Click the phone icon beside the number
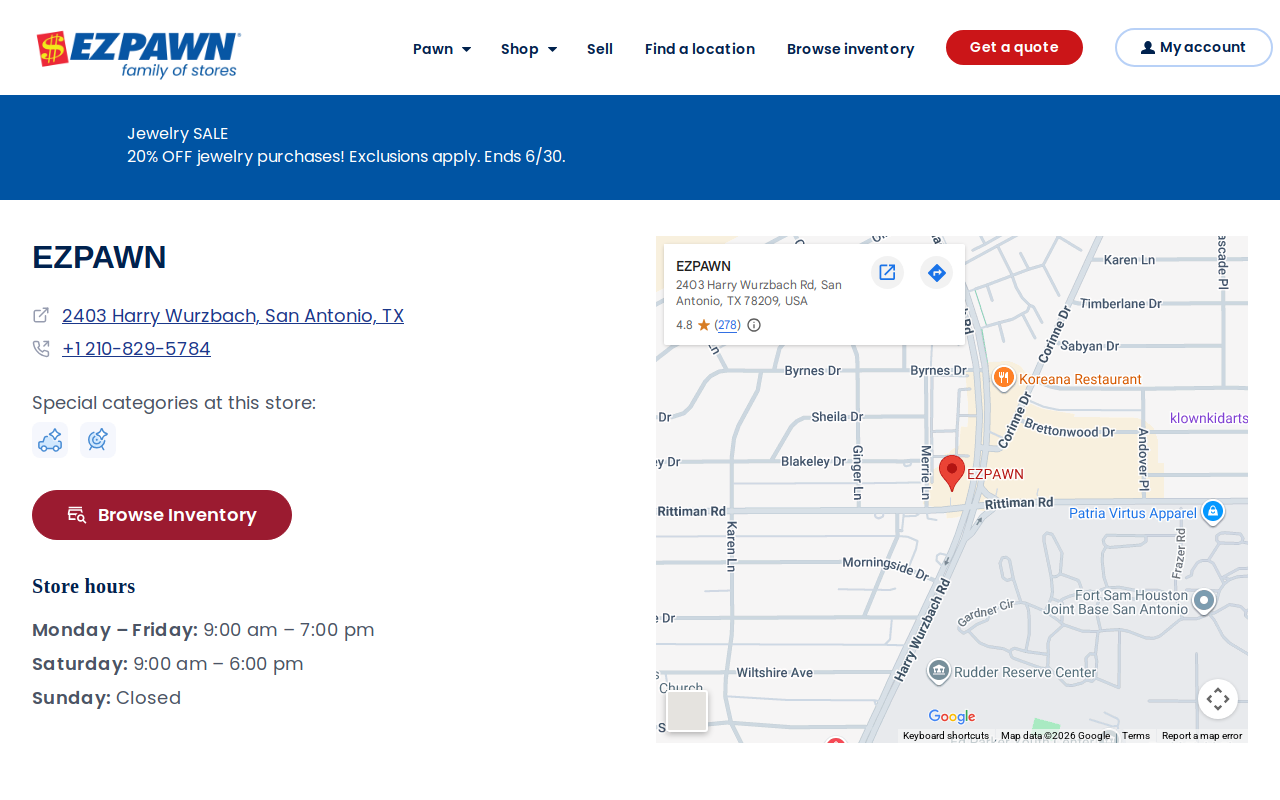Viewport: 1280px width, 800px height. click(x=41, y=349)
